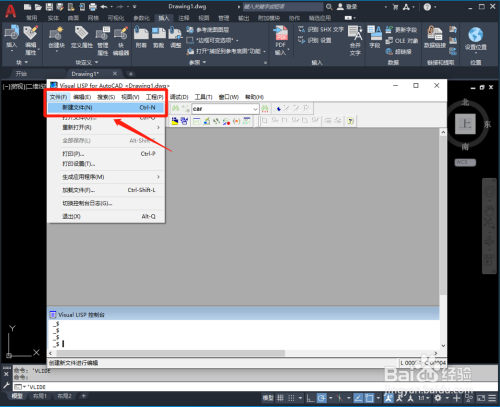Click the Open folder icon in quick access toolbar
The image size is (500, 407).
coord(38,7)
